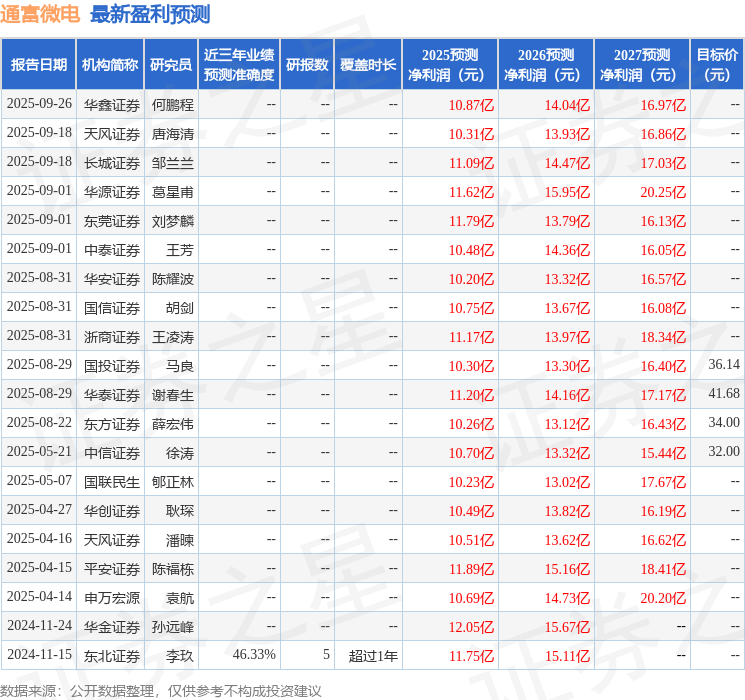Select the 2025-09-26 report date cell
Screen dimensions: 745x700
click(39, 104)
